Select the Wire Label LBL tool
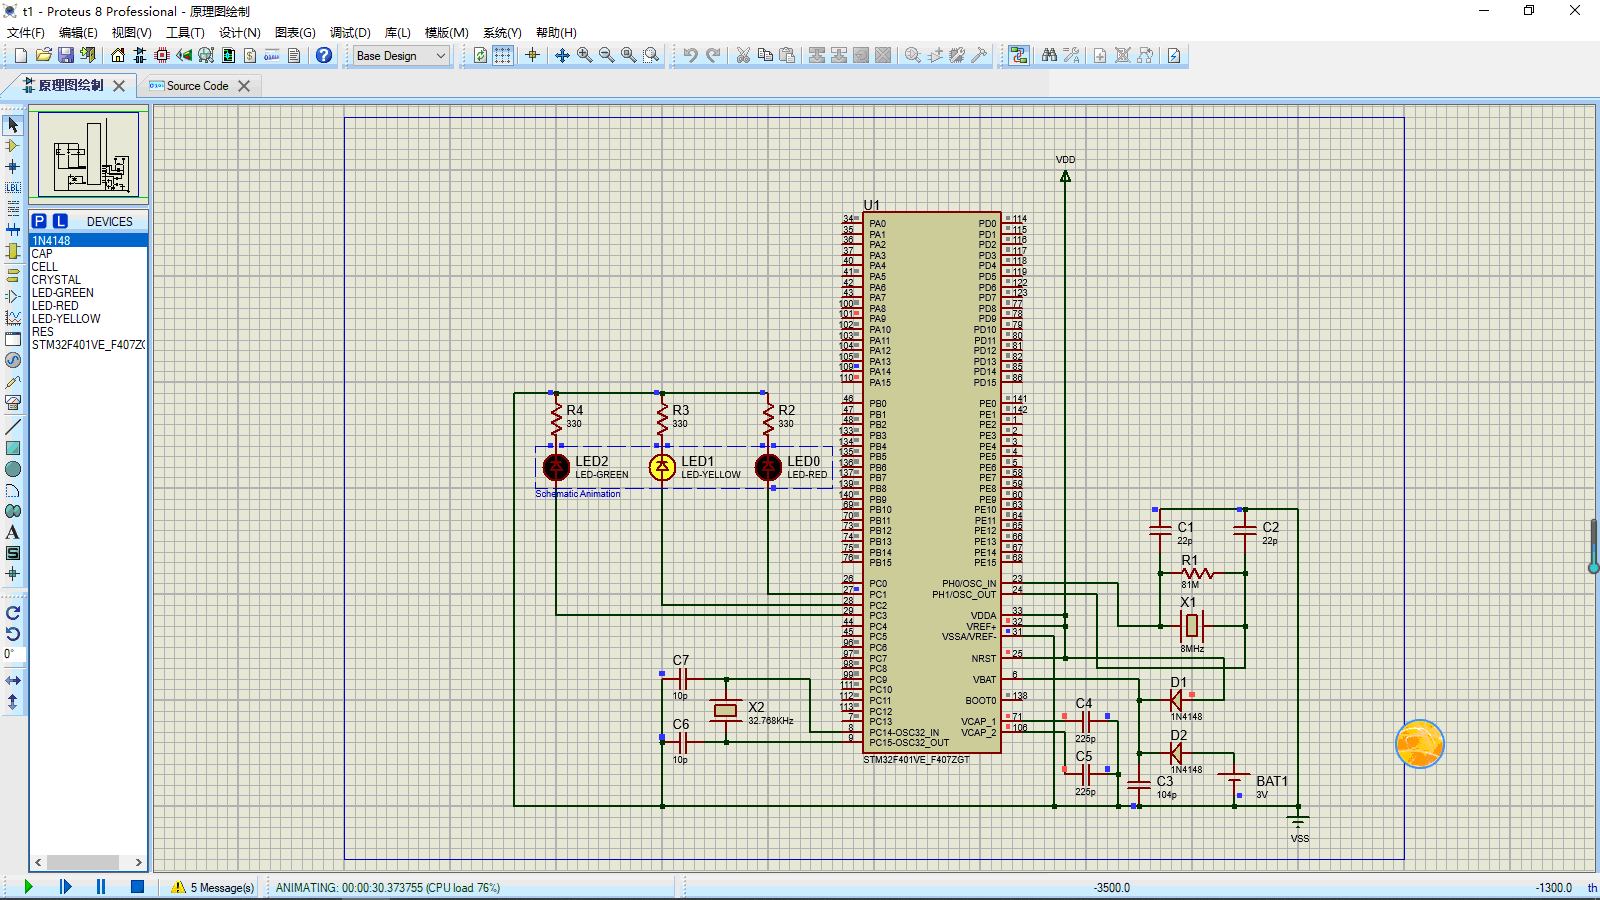Viewport: 1600px width, 900px height. [13, 188]
